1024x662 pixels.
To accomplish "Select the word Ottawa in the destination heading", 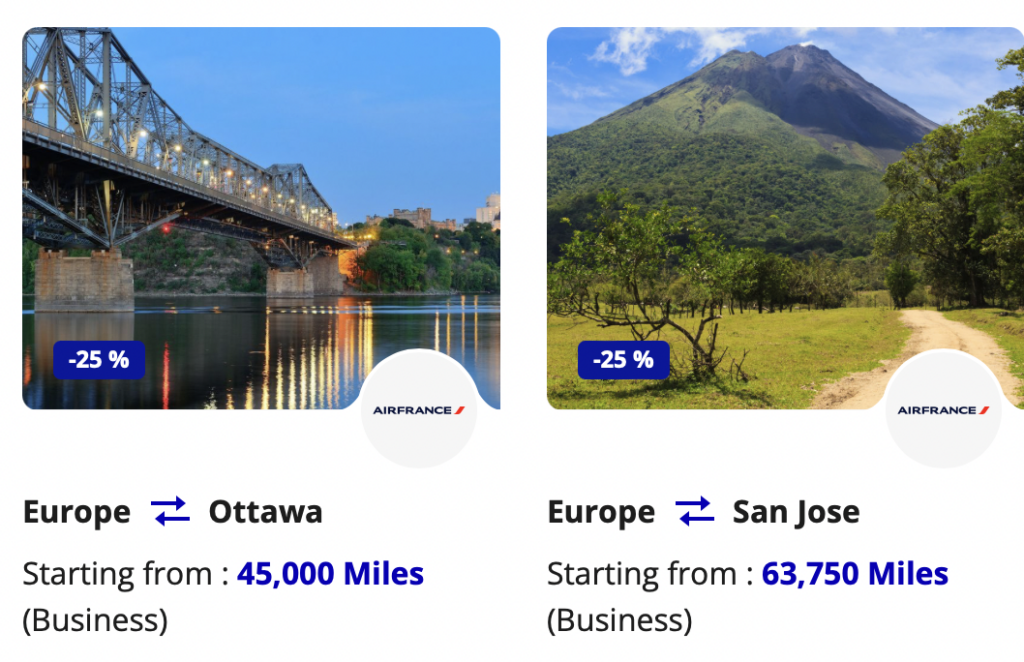I will click(266, 512).
